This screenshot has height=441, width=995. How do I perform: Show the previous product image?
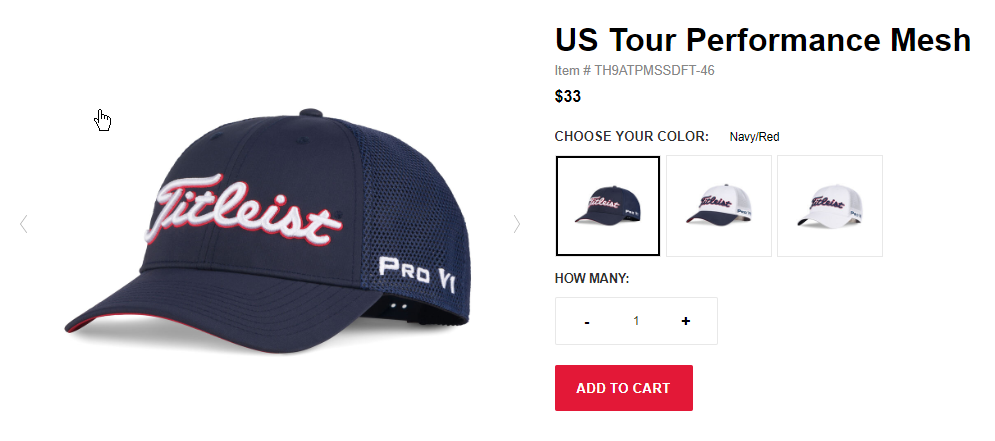click(x=23, y=224)
